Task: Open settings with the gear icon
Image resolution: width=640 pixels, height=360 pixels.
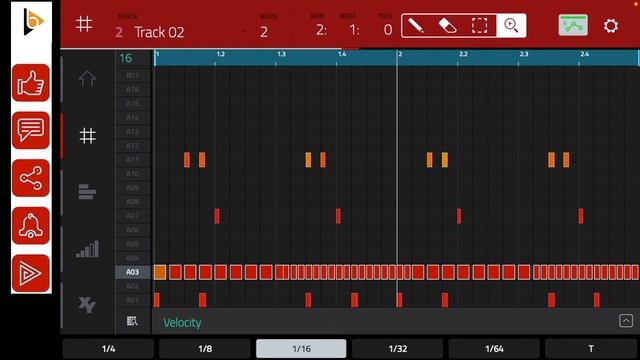Action: [611, 26]
